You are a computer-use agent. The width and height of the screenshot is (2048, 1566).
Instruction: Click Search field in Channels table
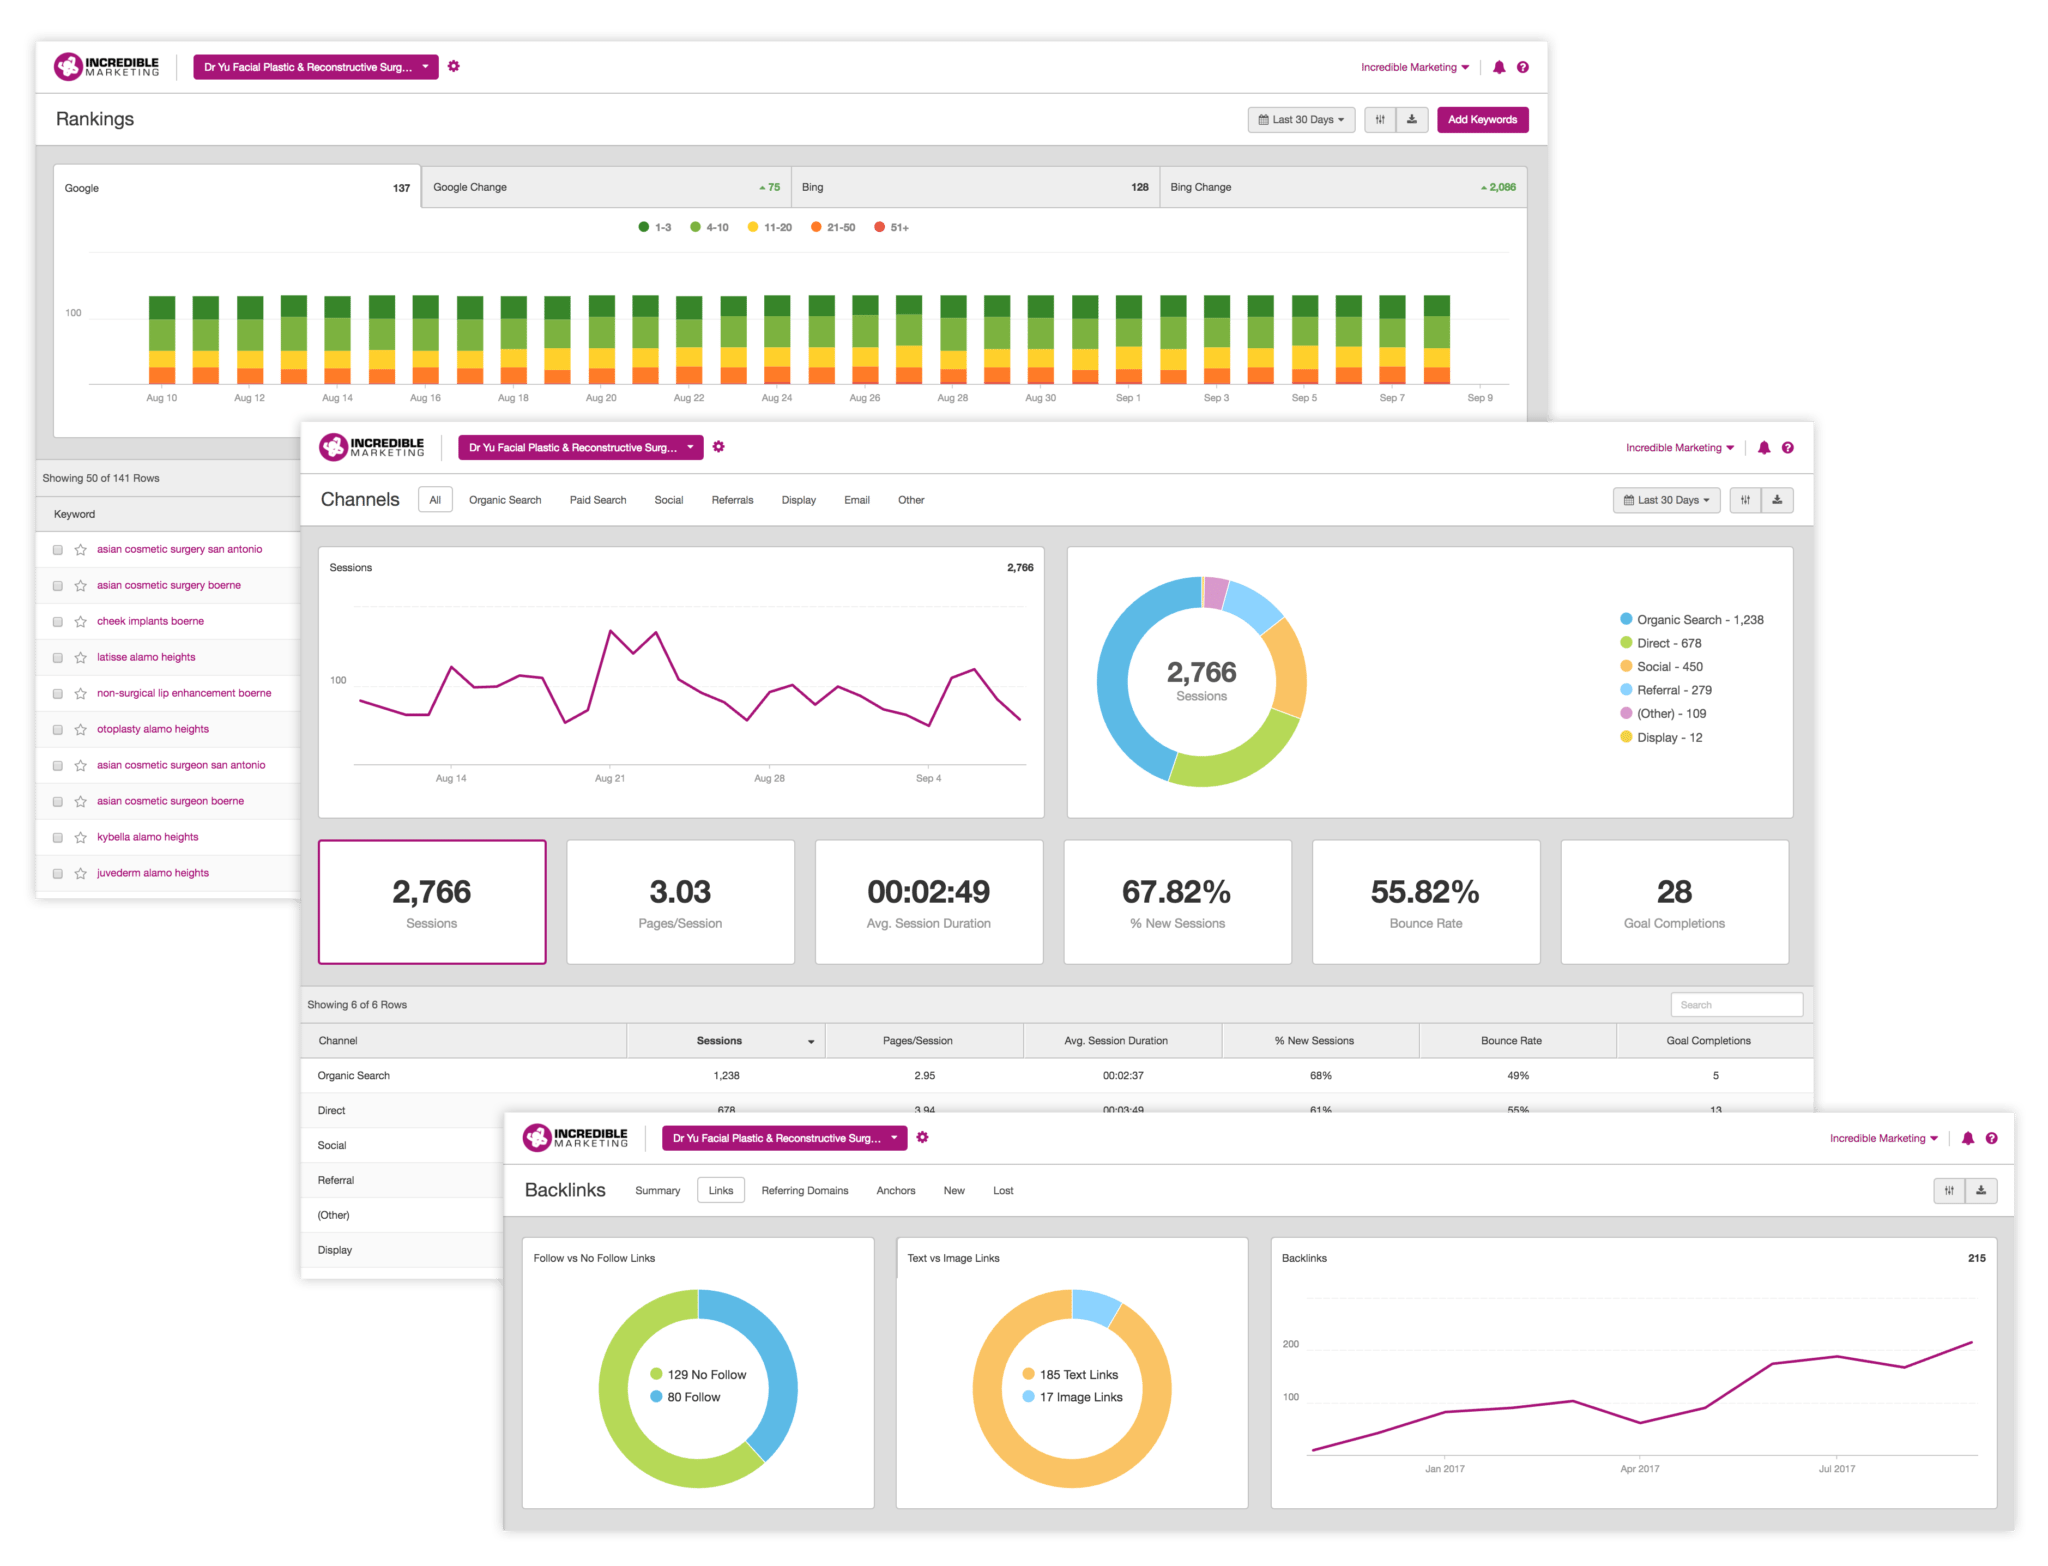[1737, 1005]
